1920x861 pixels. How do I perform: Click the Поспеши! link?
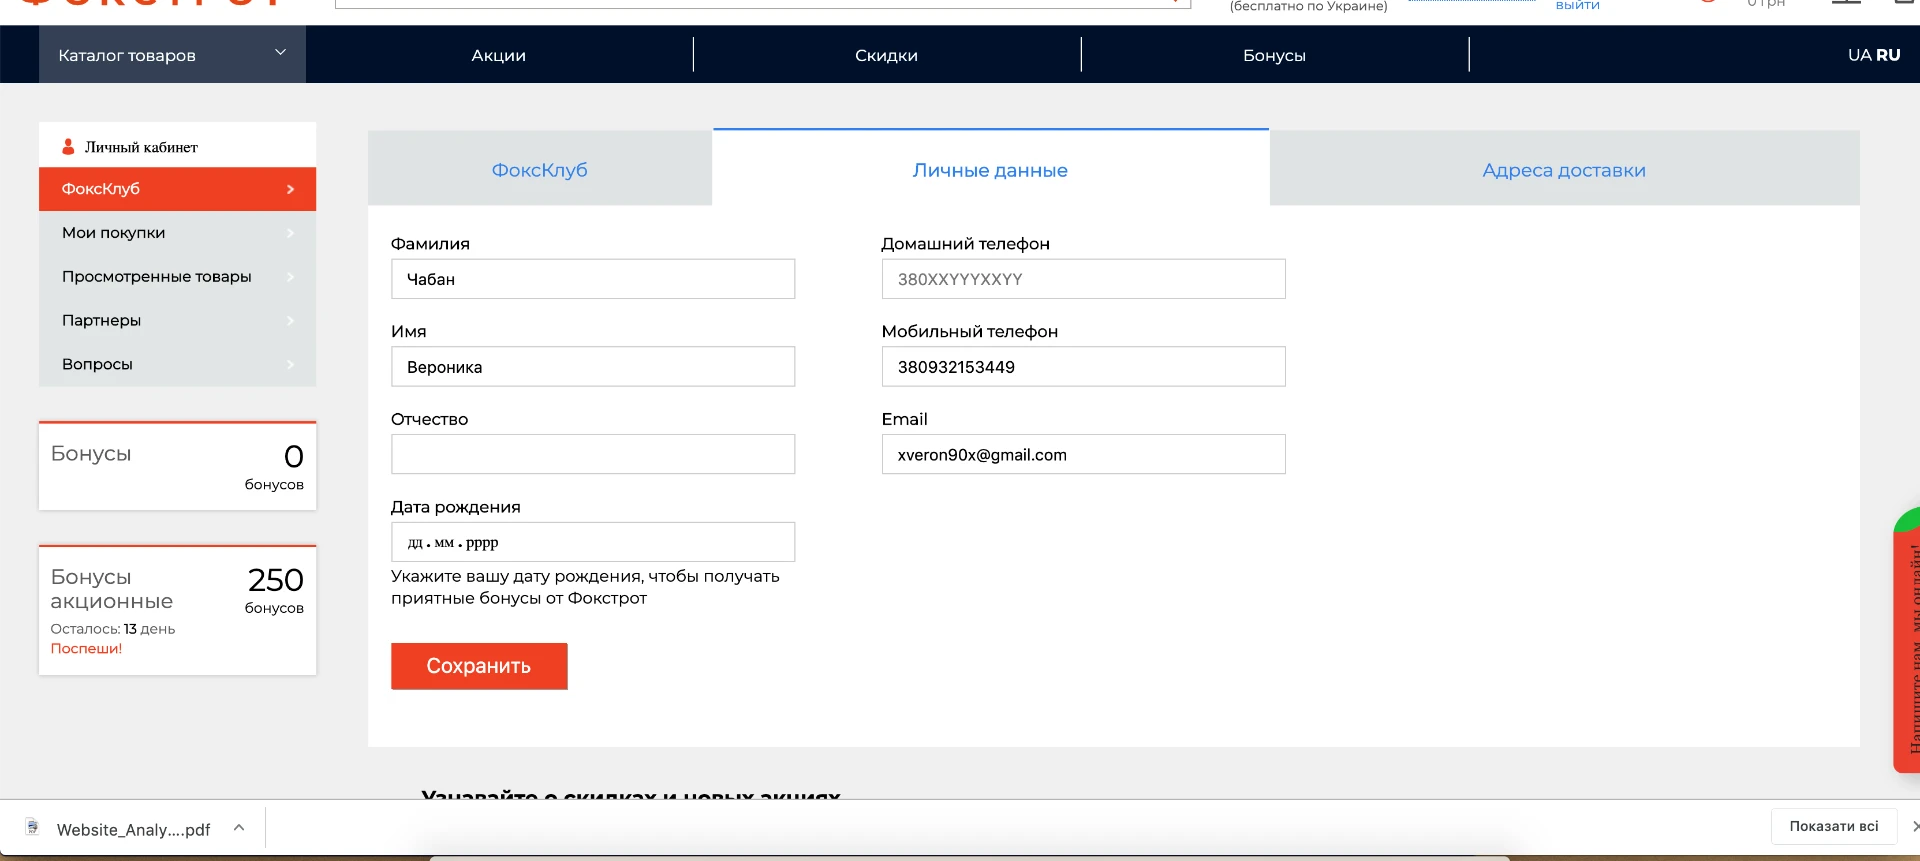(86, 648)
